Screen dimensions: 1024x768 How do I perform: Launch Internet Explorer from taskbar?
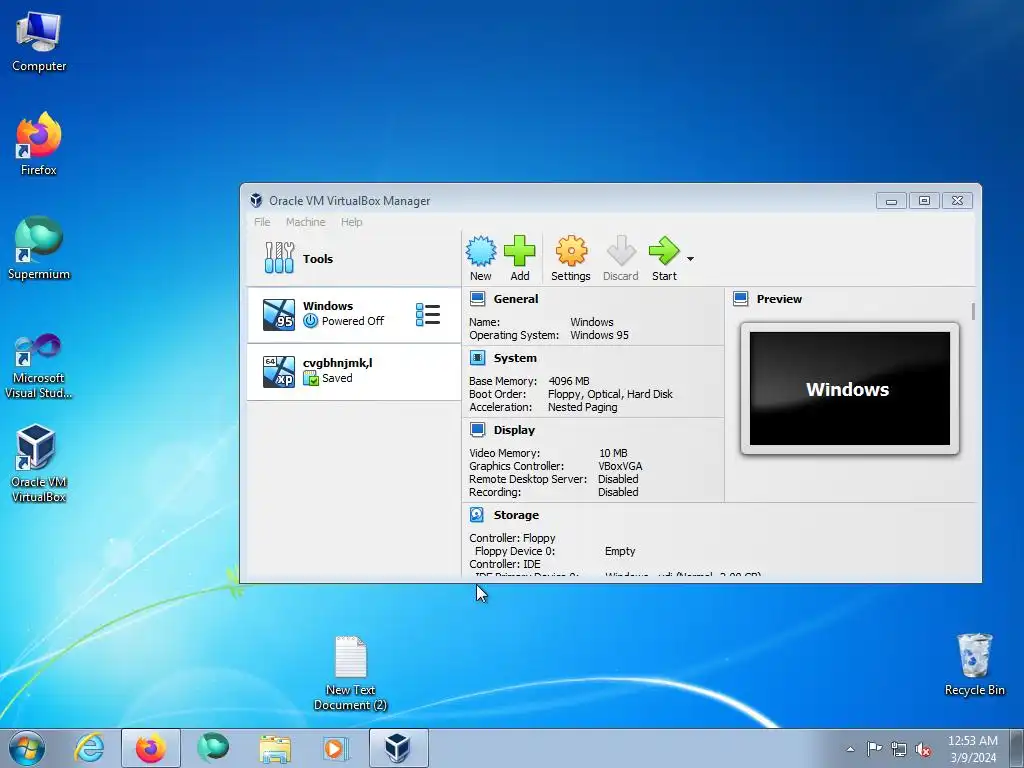(x=89, y=748)
